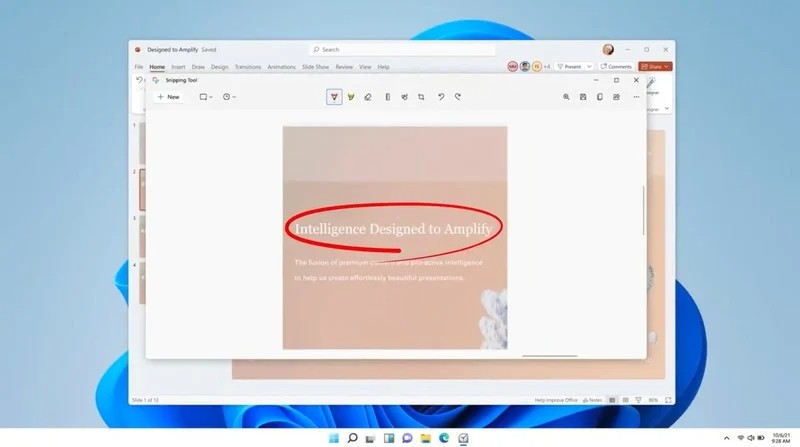Click the Snipping Tool vertical scrollbar
This screenshot has width=800, height=447.
click(x=643, y=210)
